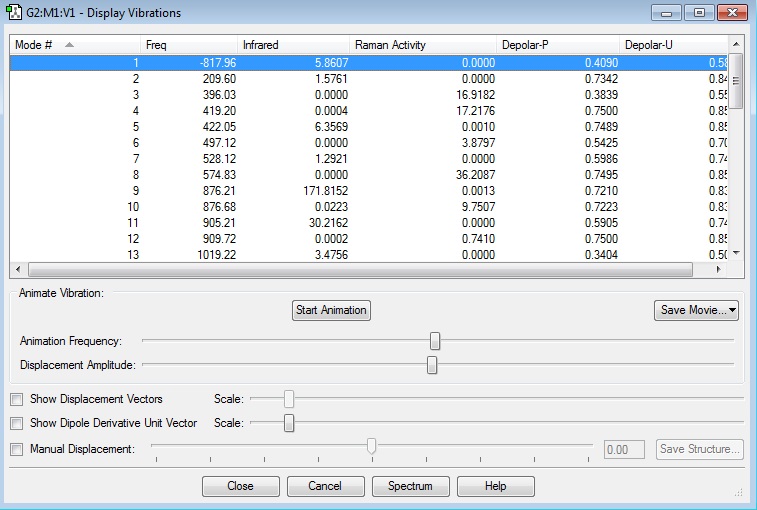757x510 pixels.
Task: Click the Raman activity value 17.2176
Action: 476,111
